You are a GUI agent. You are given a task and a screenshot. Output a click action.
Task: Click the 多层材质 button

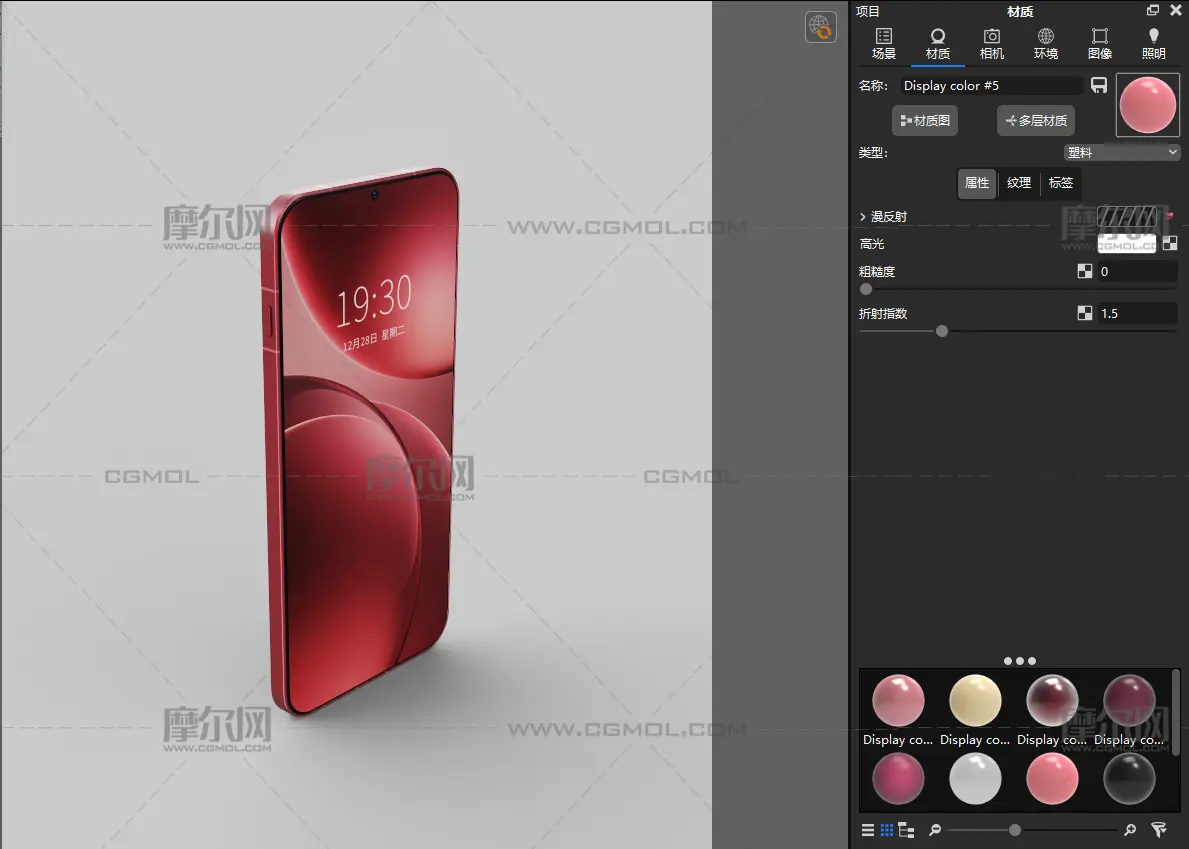[1035, 121]
